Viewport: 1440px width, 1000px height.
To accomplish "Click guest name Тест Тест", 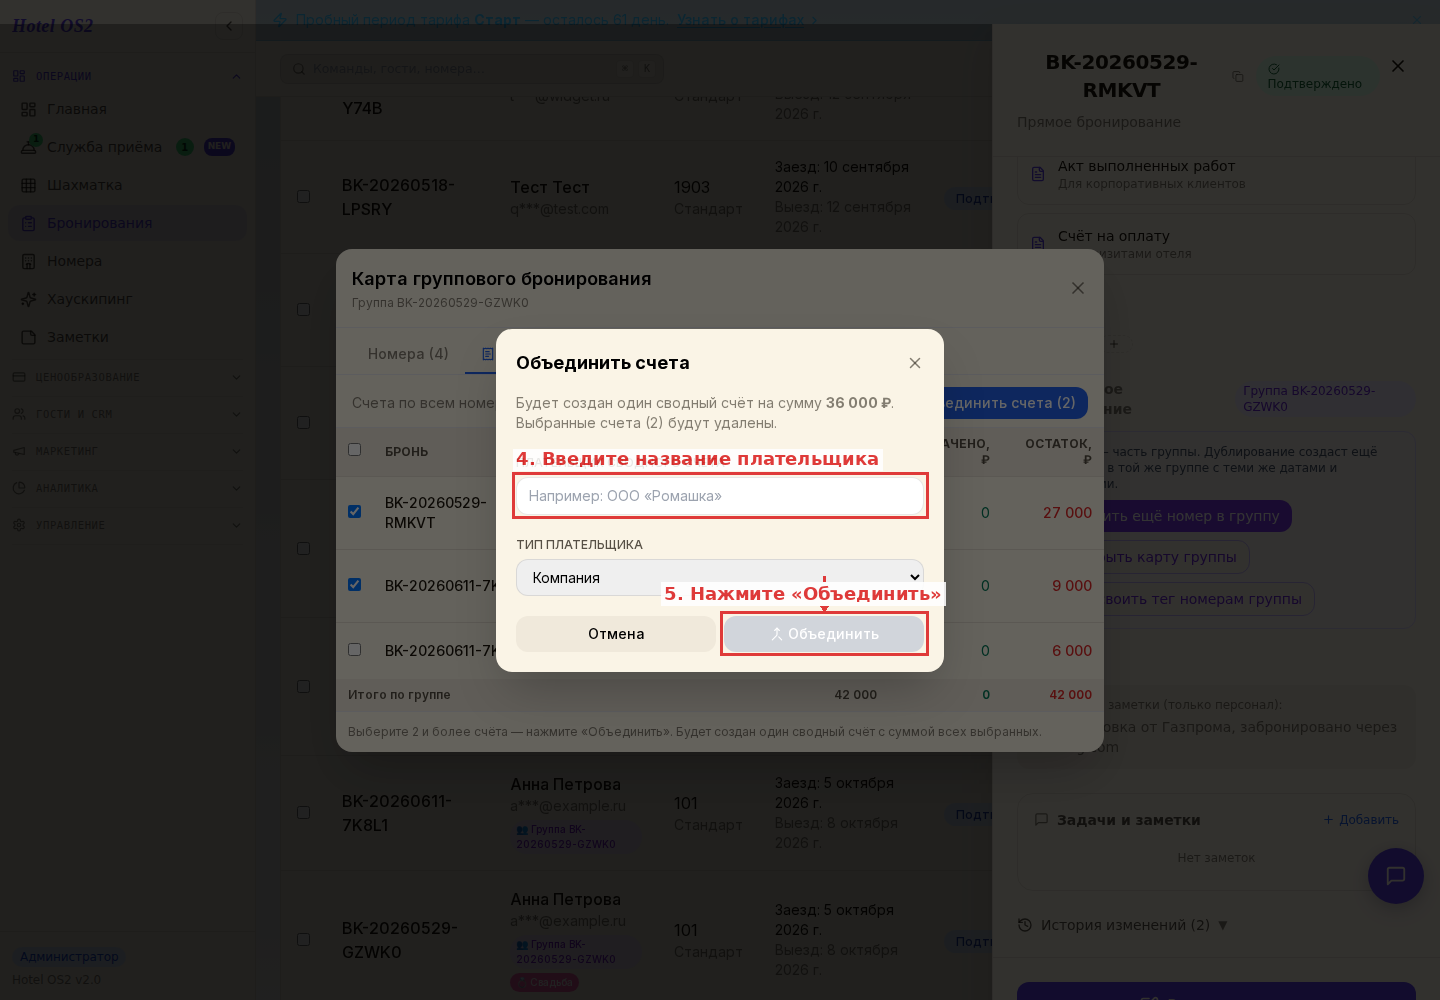I will 550,188.
